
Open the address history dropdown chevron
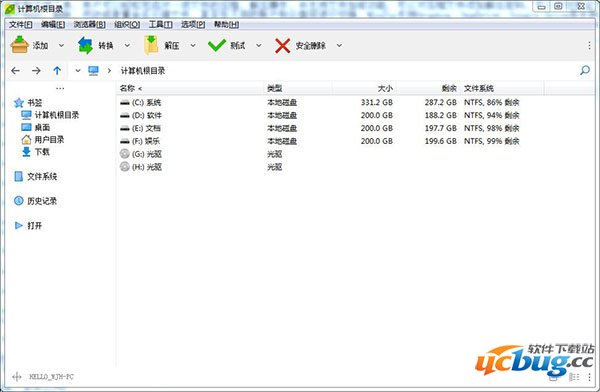tap(78, 70)
